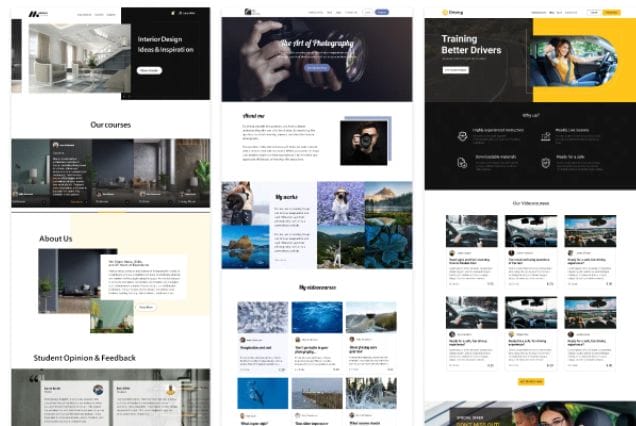Click the highly experienced instructors icon

click(462, 136)
